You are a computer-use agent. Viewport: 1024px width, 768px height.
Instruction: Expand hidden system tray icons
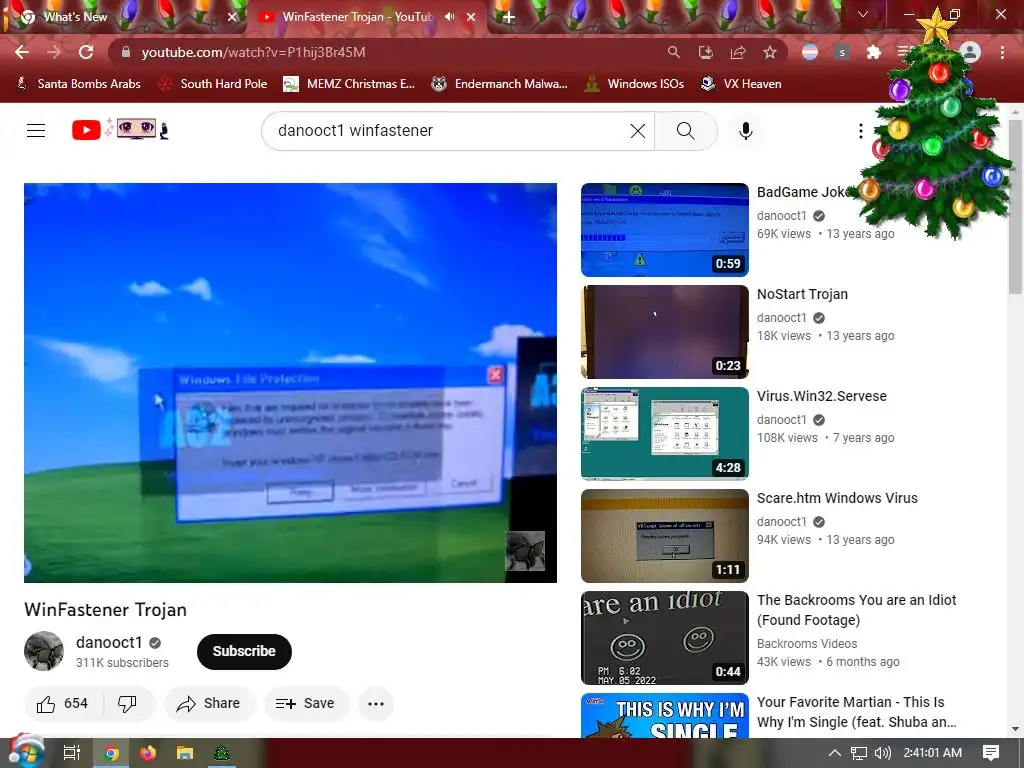click(835, 753)
